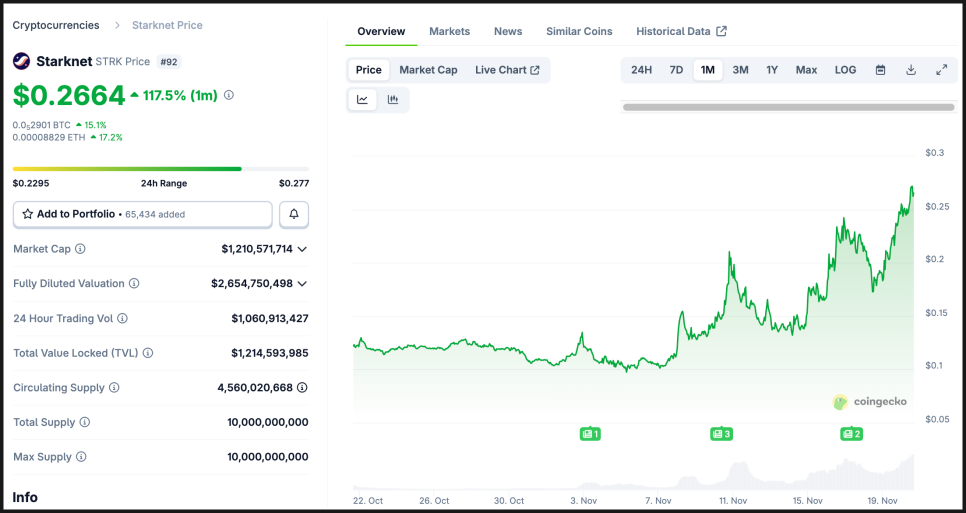
Task: Expand Market Cap value chevron
Action: [302, 249]
